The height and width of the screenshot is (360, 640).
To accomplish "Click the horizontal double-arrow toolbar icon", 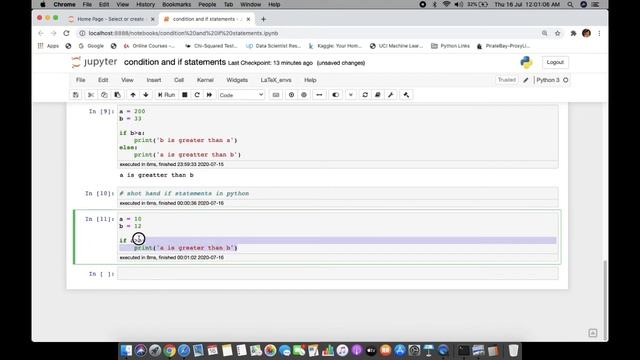I will coord(319,95).
